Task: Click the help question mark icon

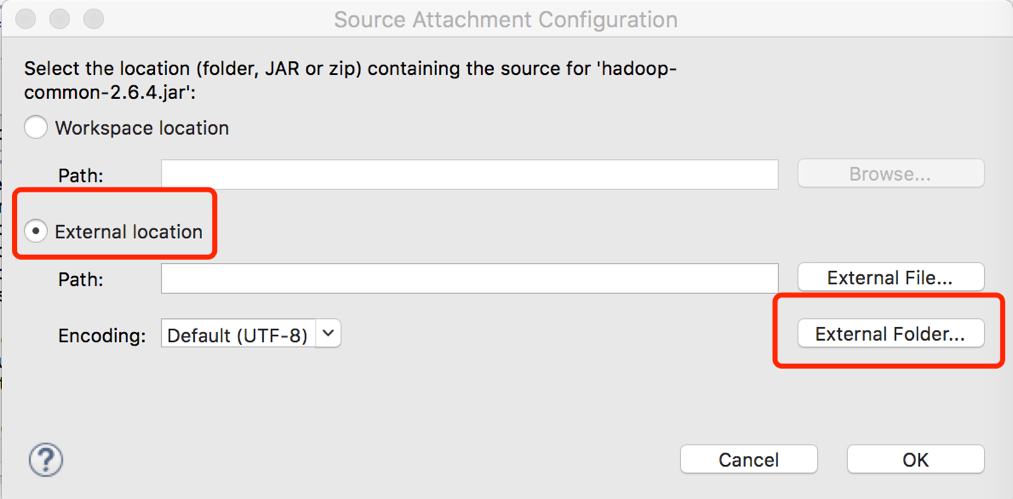Action: coord(46,460)
